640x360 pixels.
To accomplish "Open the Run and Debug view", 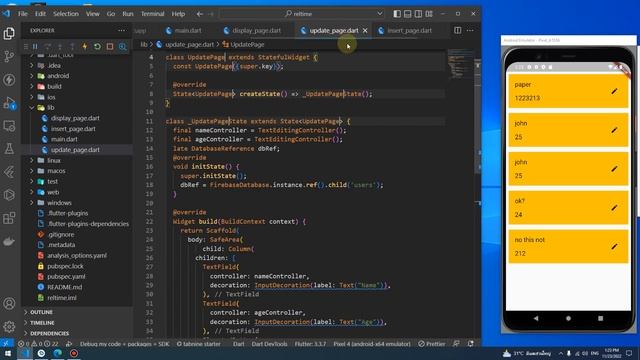I will (9, 103).
